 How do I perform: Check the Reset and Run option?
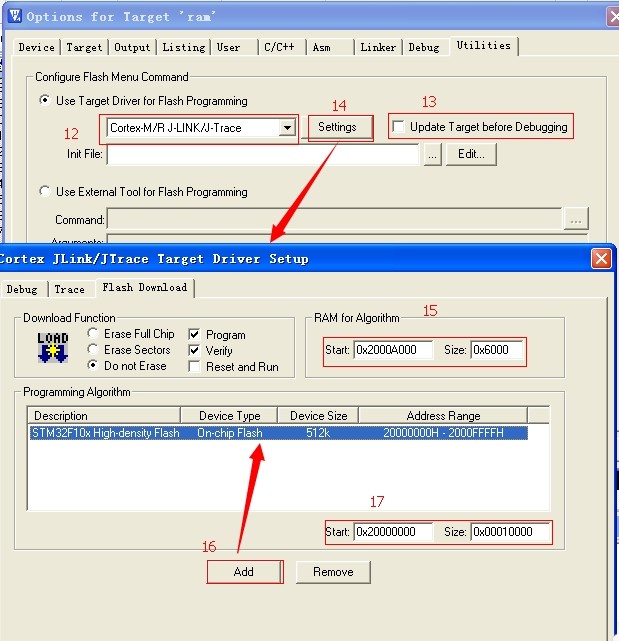pyautogui.click(x=194, y=367)
